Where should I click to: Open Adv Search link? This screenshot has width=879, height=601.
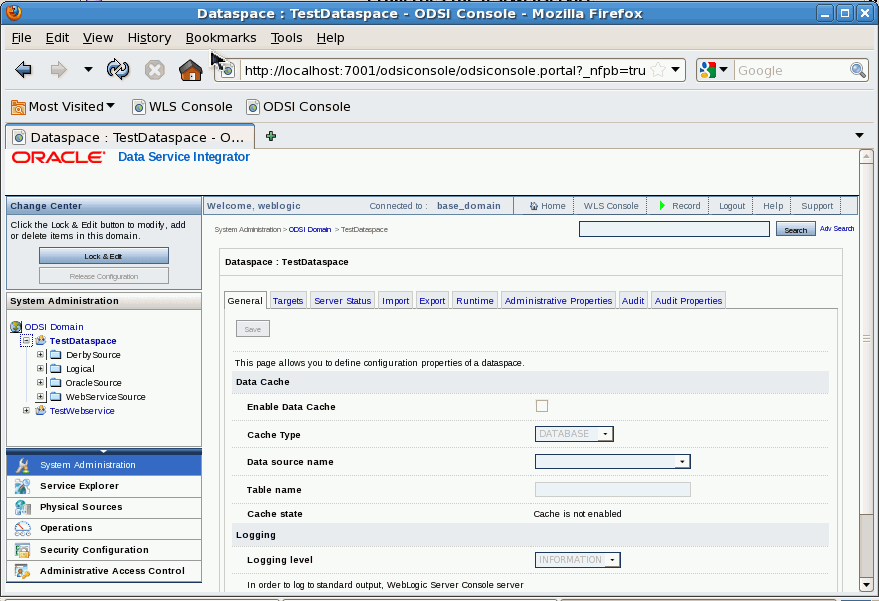836,229
